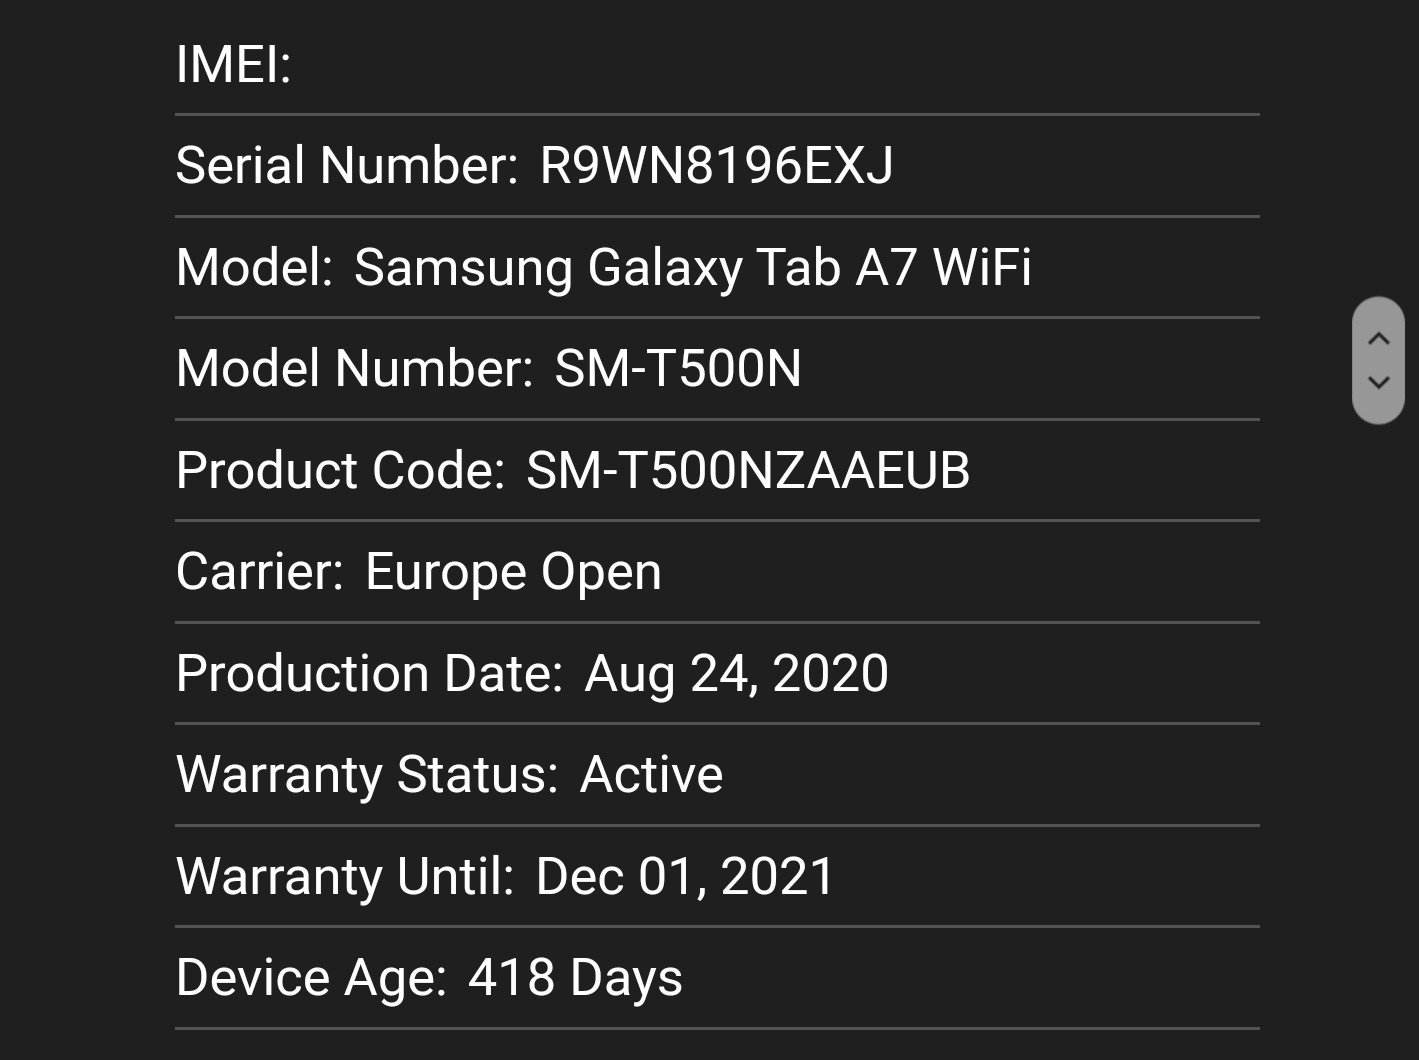Click the IMEI label

click(233, 65)
